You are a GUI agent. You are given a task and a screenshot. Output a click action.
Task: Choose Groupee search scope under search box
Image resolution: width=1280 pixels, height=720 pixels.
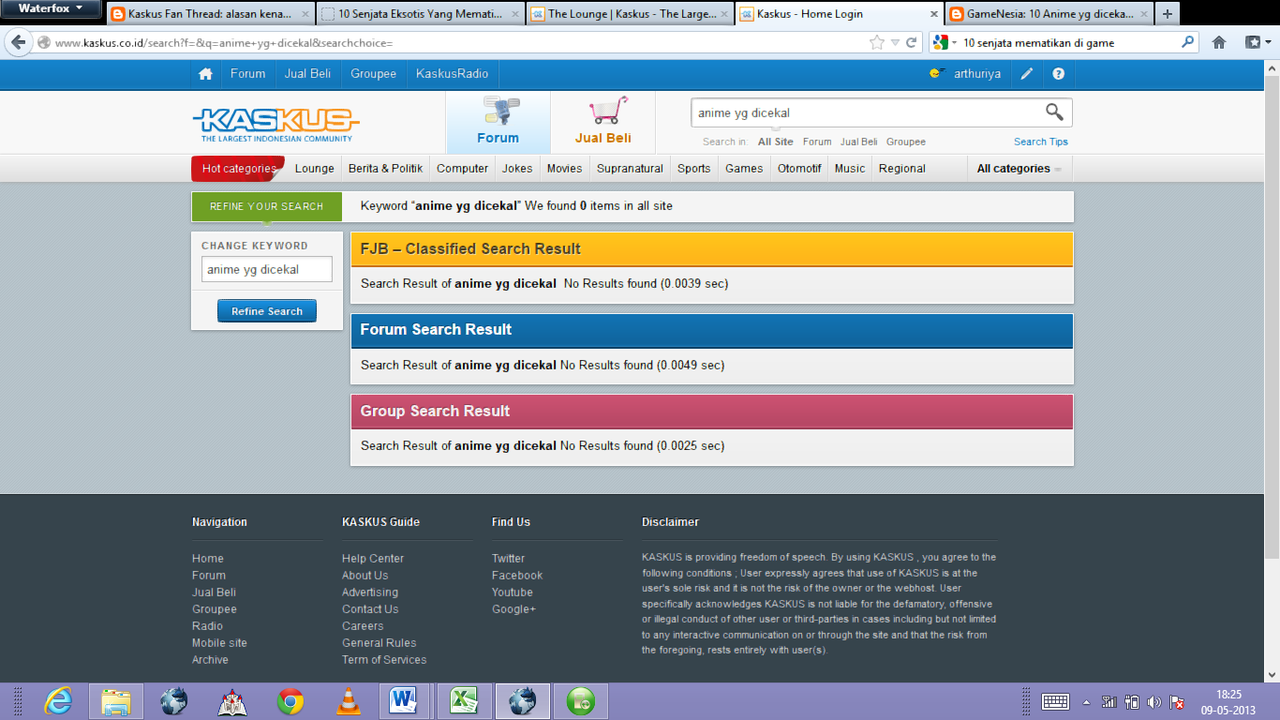point(906,142)
